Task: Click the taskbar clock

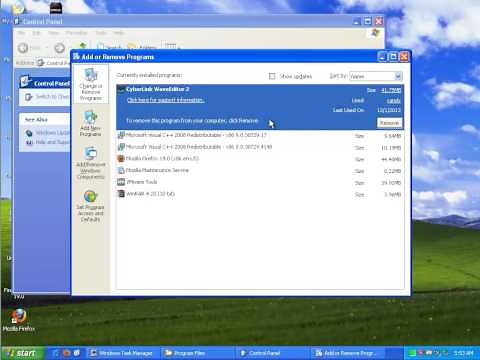Action: pos(464,353)
